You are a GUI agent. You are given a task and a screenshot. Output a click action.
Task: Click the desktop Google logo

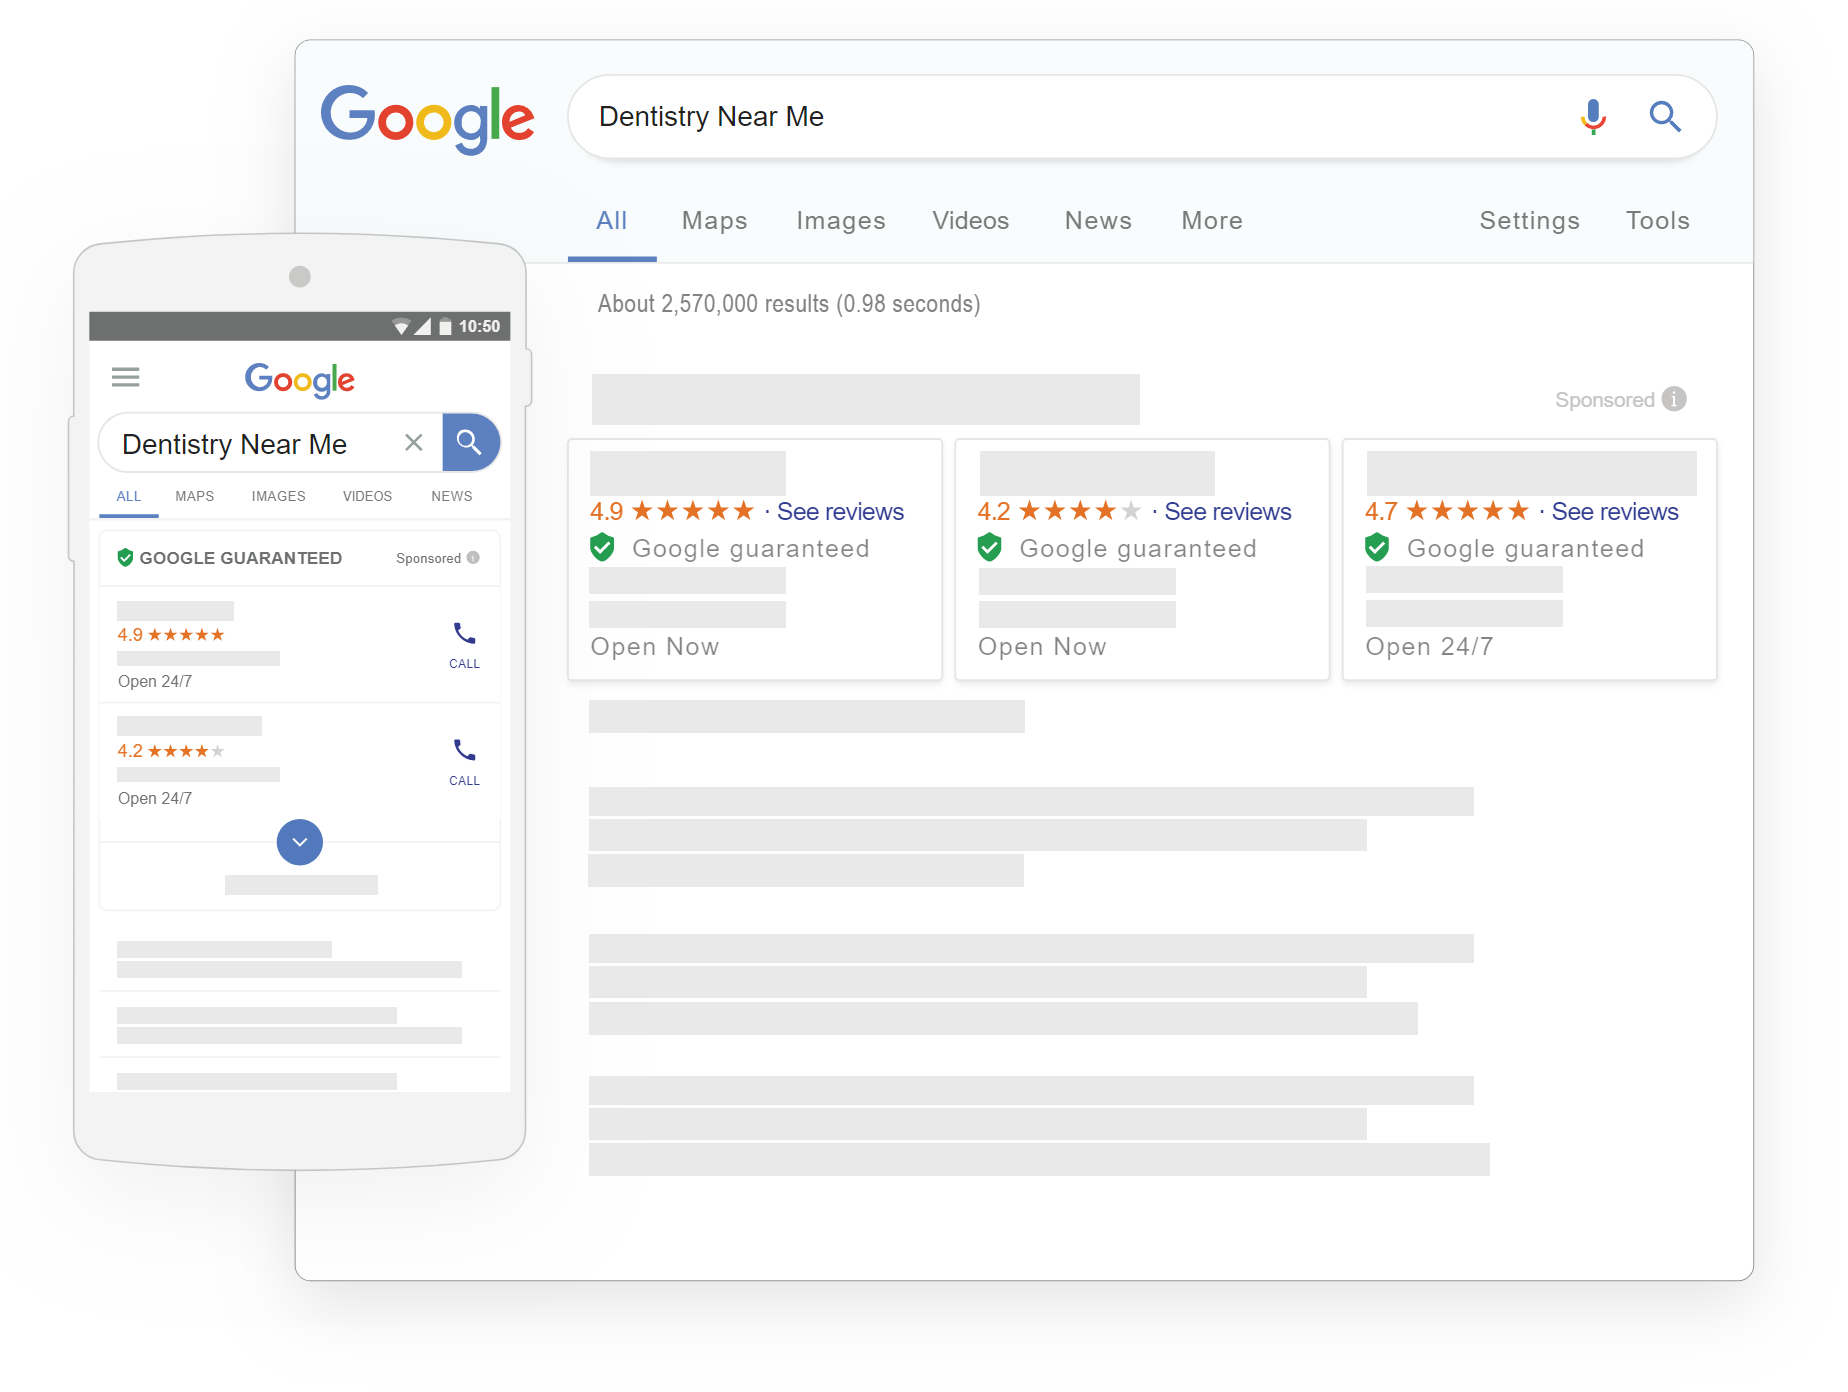point(427,119)
